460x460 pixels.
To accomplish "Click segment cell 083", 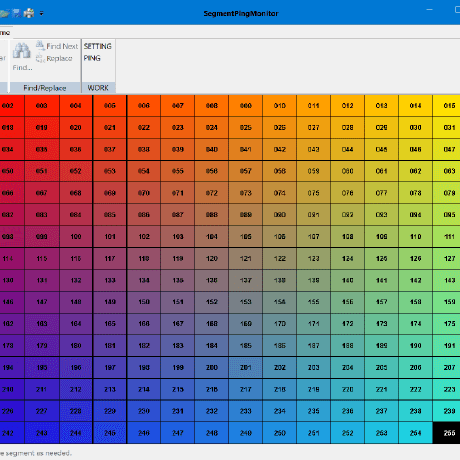I will pyautogui.click(x=42, y=215).
